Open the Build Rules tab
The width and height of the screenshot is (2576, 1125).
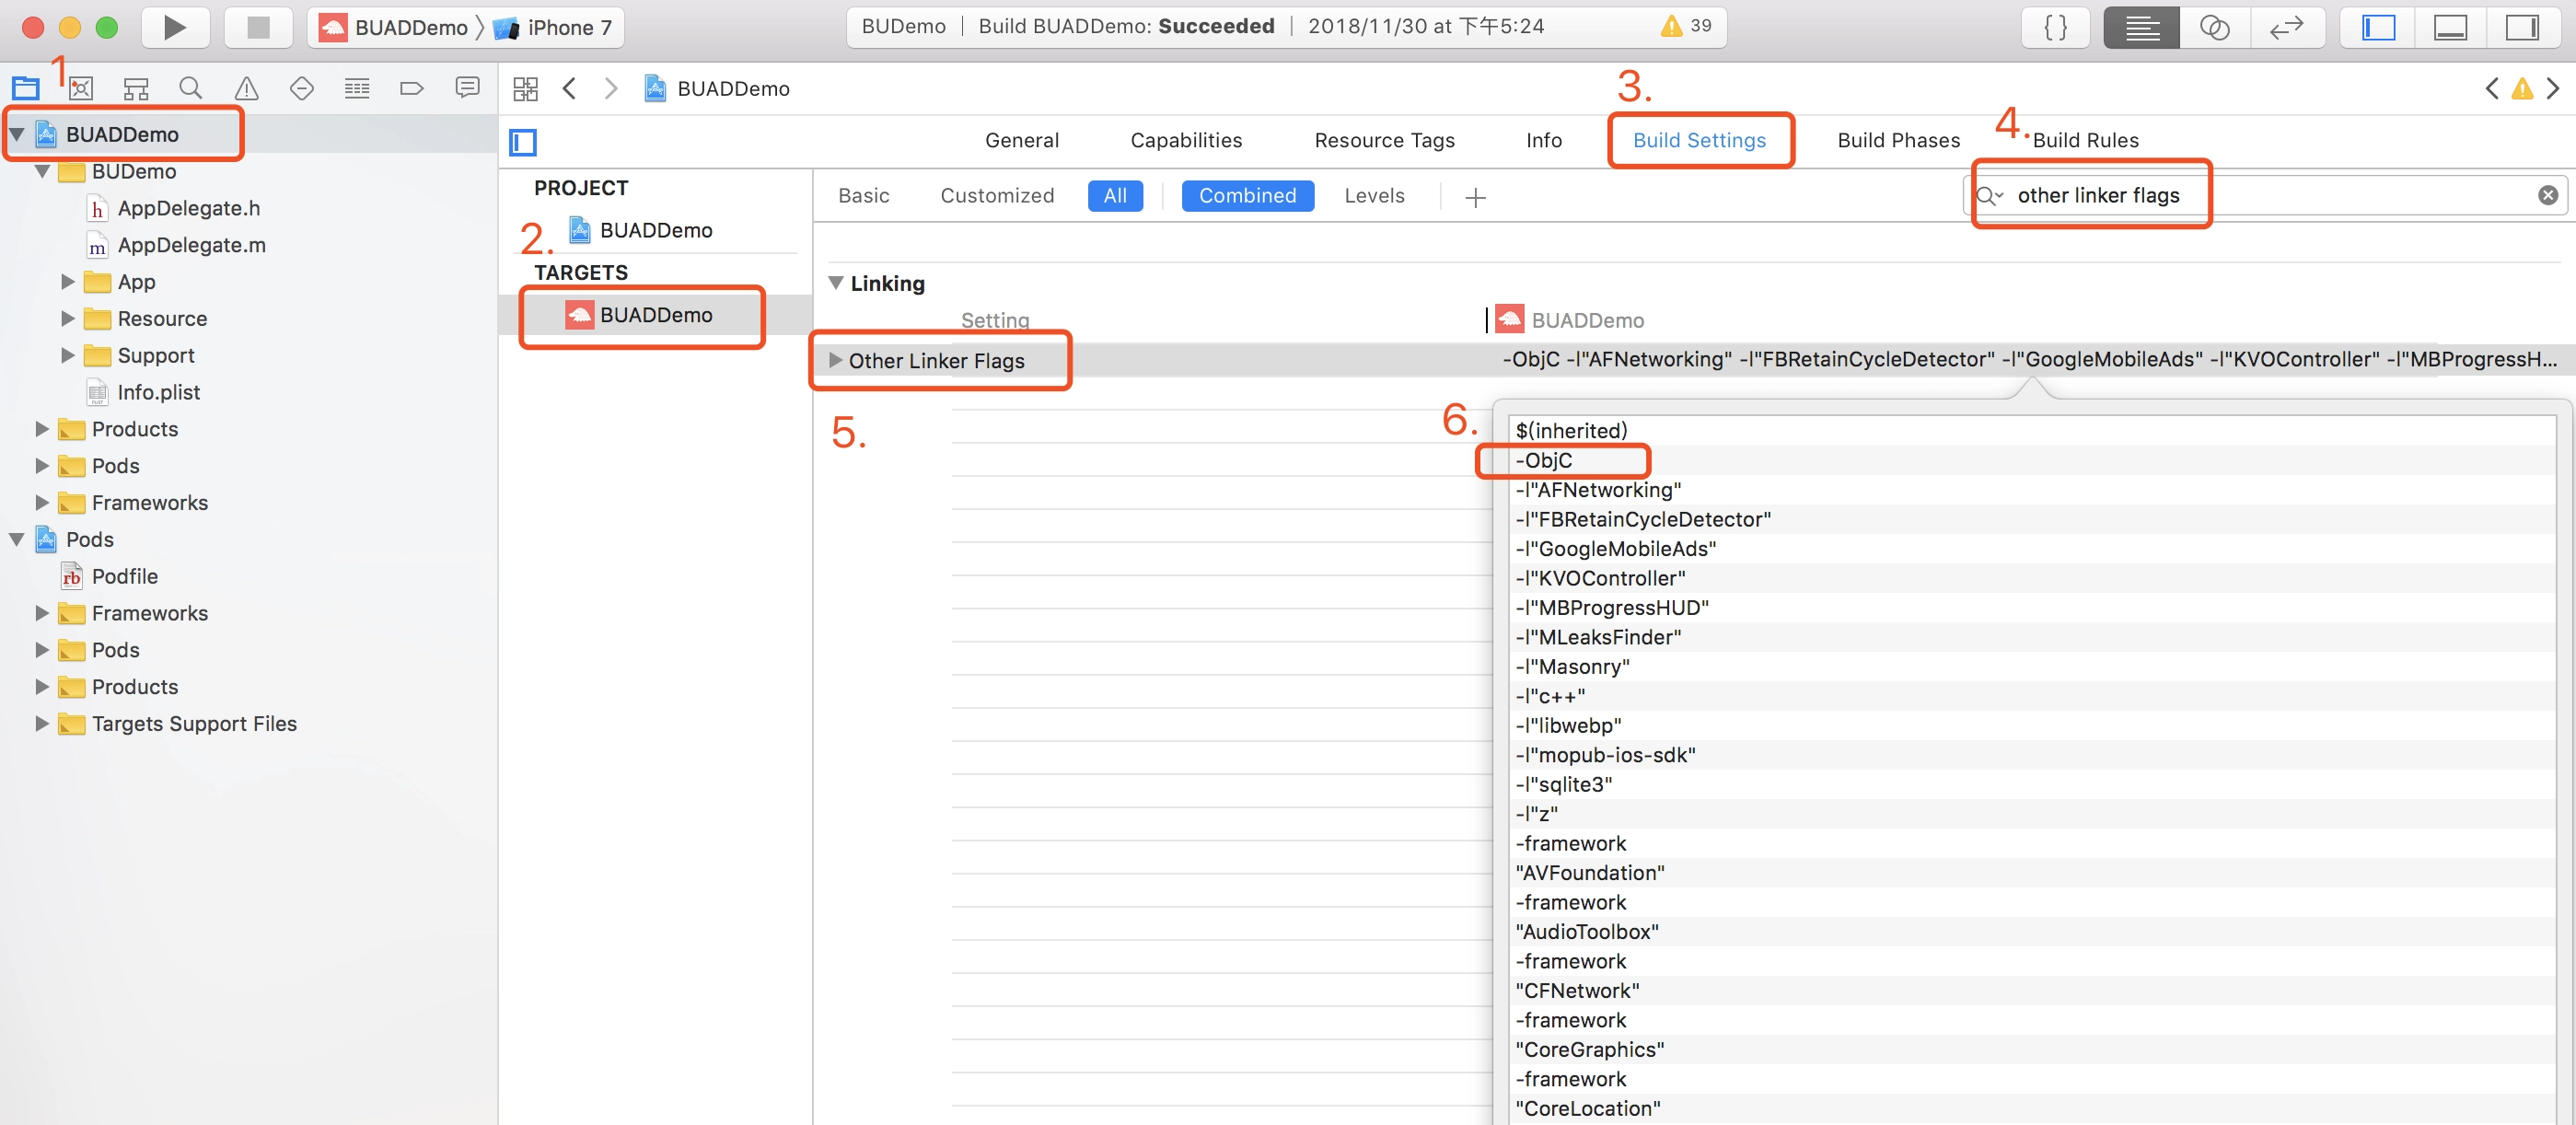point(2085,140)
